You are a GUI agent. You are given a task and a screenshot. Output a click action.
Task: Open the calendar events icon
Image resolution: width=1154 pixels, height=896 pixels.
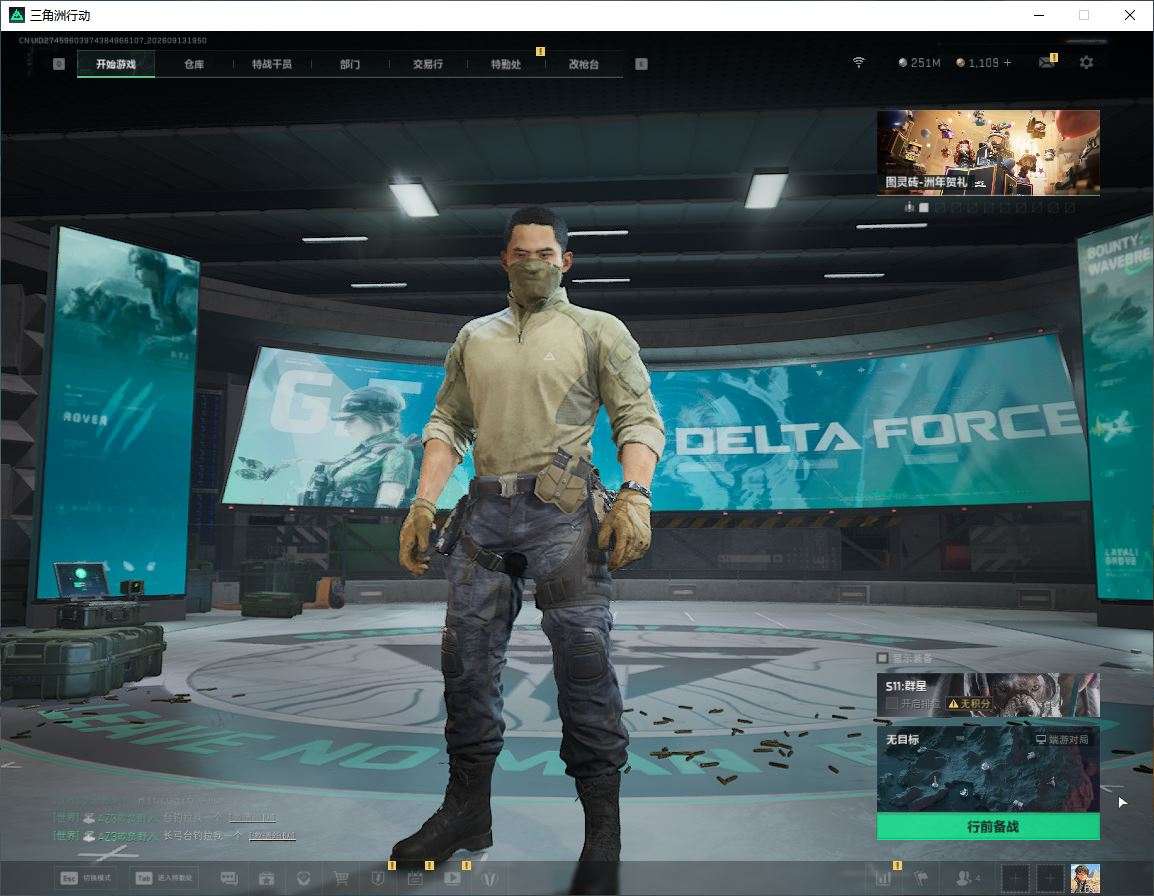415,878
